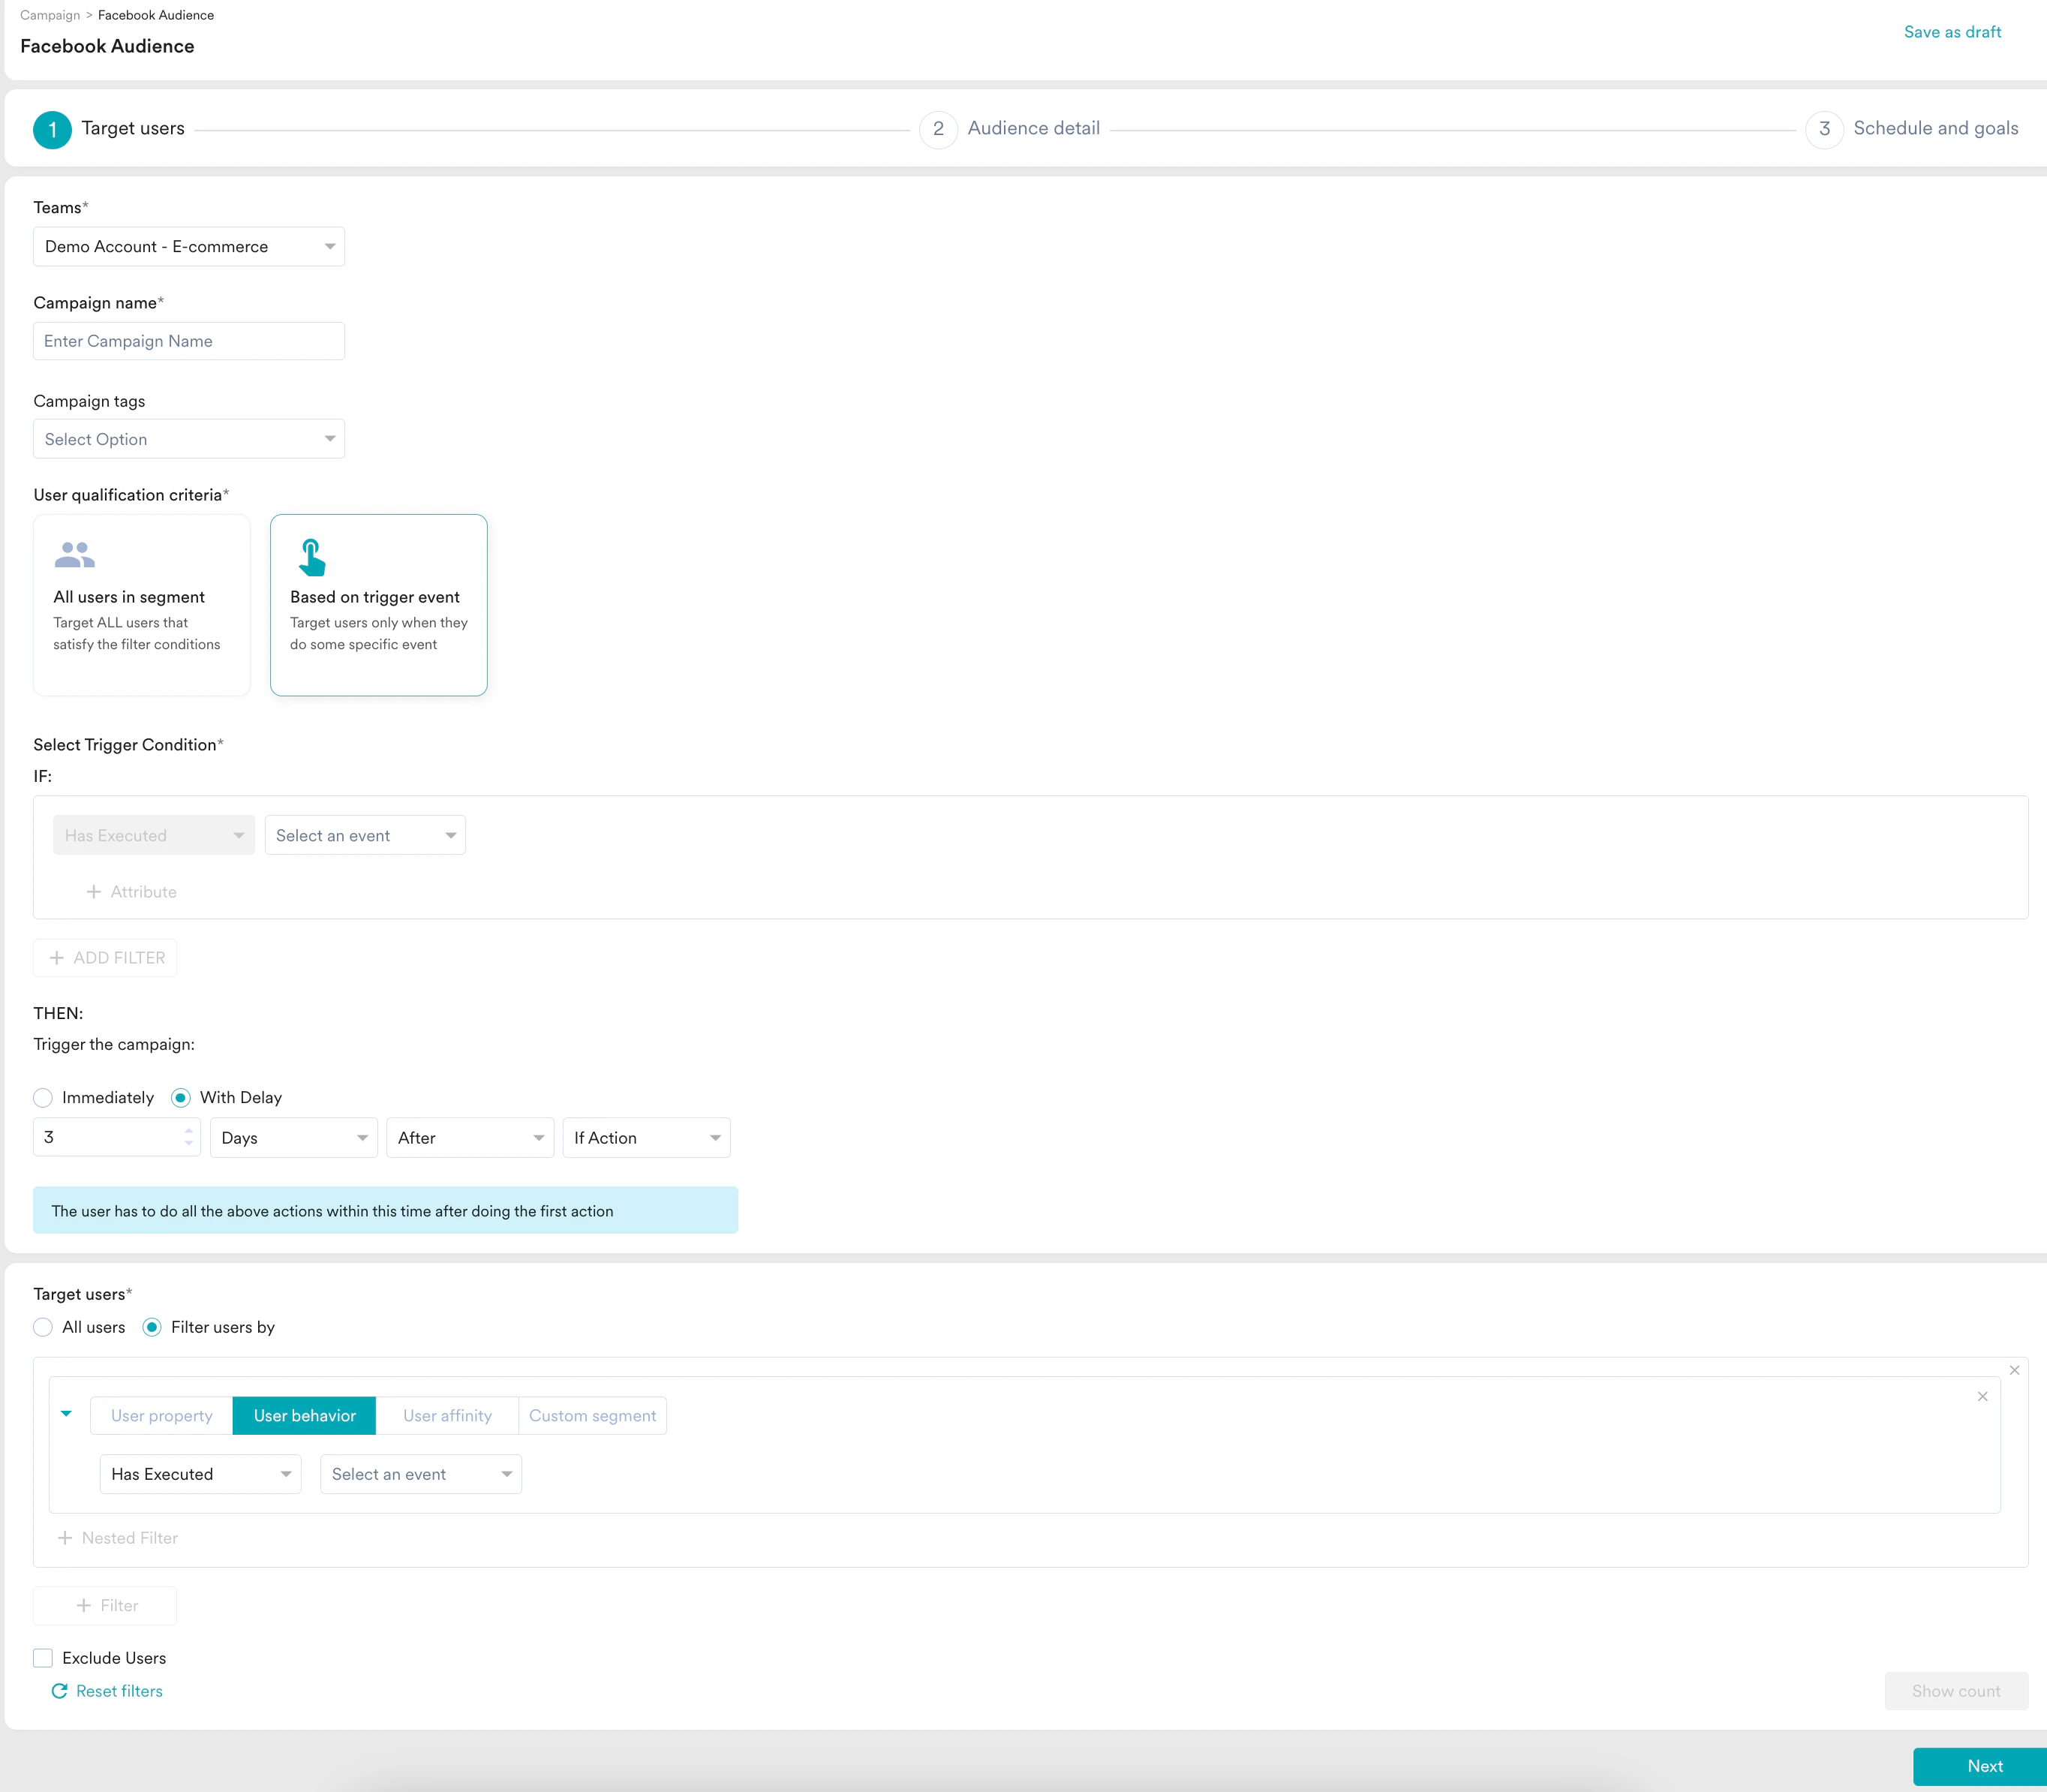The width and height of the screenshot is (2047, 1792).
Task: Click the plus icon on ADD FILTER
Action: [57, 957]
